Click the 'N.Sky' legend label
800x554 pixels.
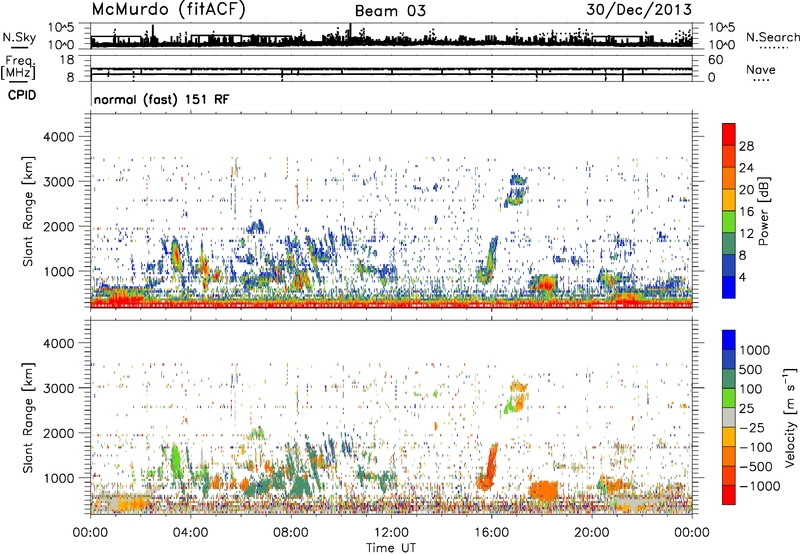click(19, 37)
